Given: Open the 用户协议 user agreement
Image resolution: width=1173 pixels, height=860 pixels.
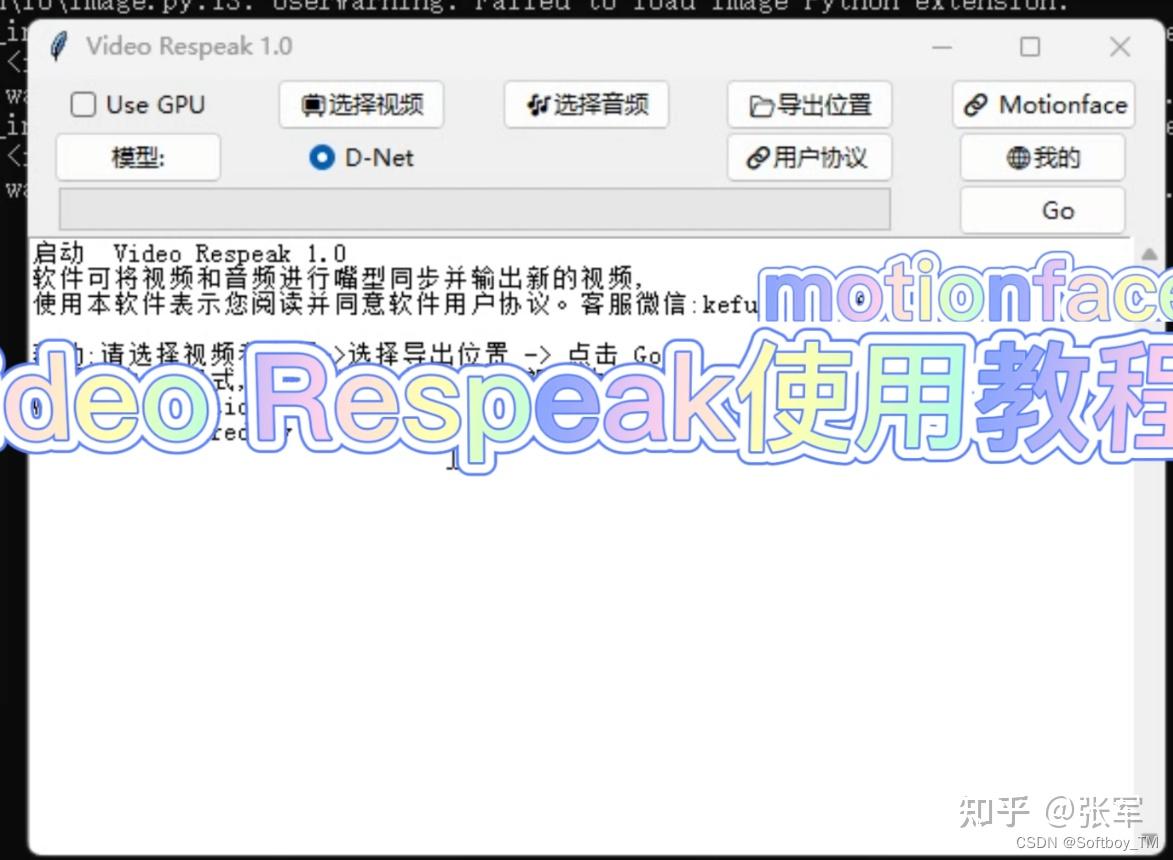Looking at the screenshot, I should point(809,158).
